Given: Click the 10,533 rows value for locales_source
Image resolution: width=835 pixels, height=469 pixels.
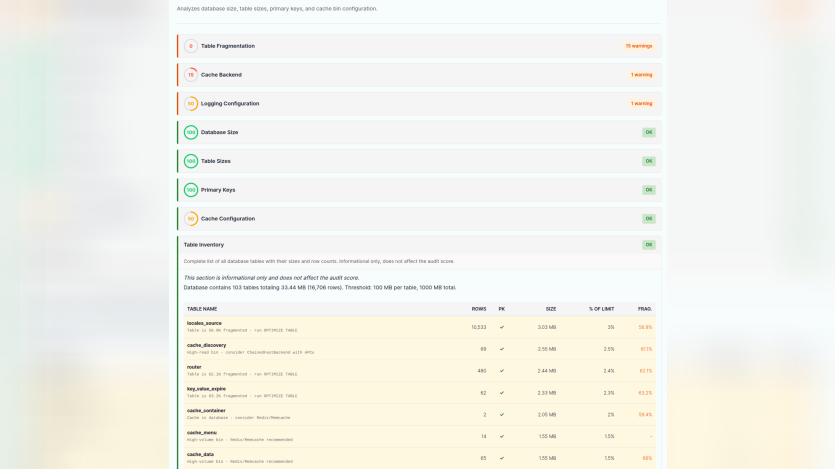Looking at the screenshot, I should pyautogui.click(x=478, y=327).
